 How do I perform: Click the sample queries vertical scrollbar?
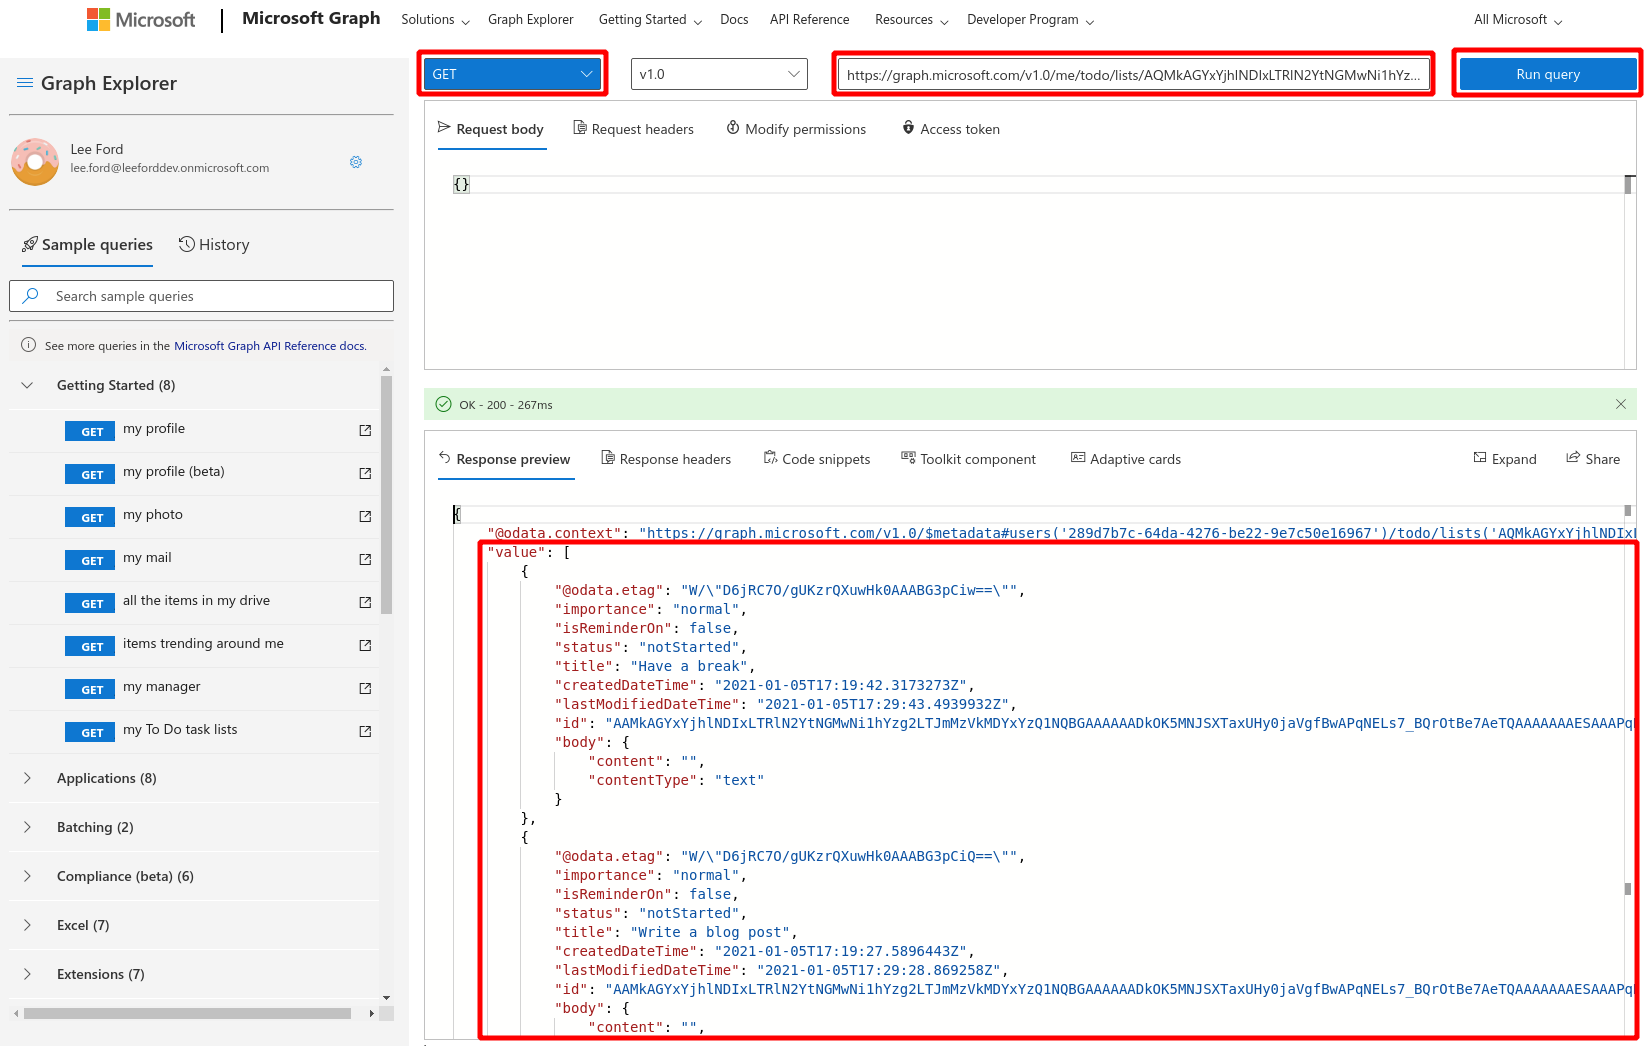coord(386,494)
